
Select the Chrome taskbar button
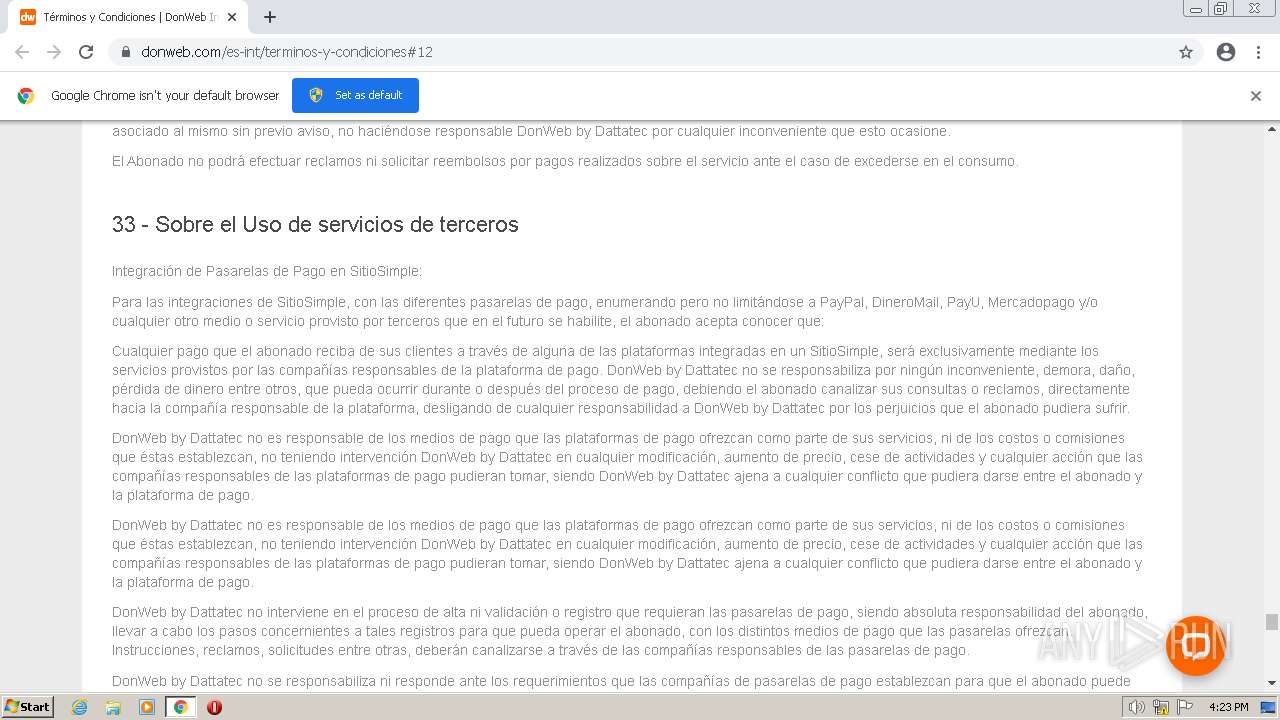pos(180,707)
